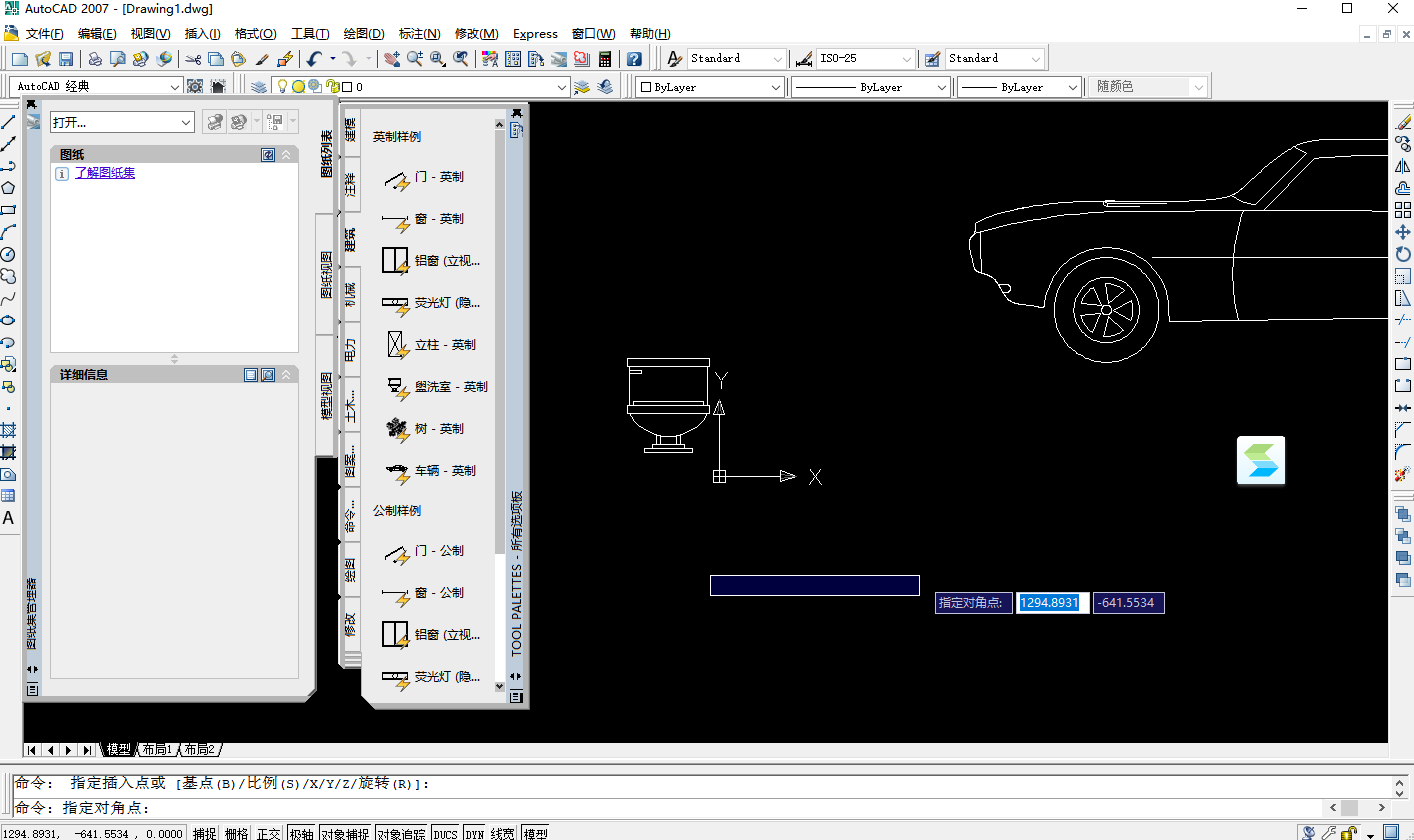Viewport: 1414px width, 840px height.
Task: Switch to the 图纸视图 tab in sheet set manager
Action: click(x=326, y=275)
